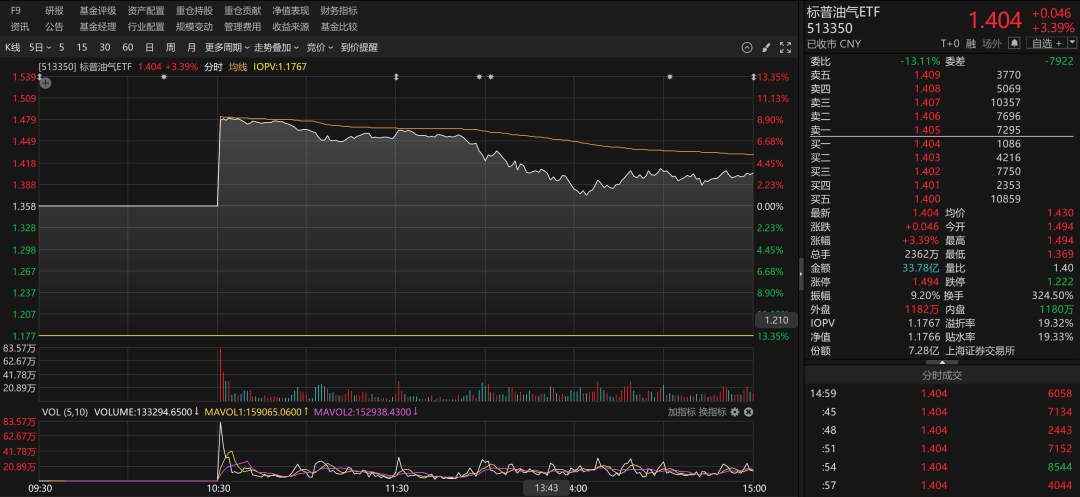1080x497 pixels.
Task: Close the VOL indicator panel
Action: [x=748, y=412]
